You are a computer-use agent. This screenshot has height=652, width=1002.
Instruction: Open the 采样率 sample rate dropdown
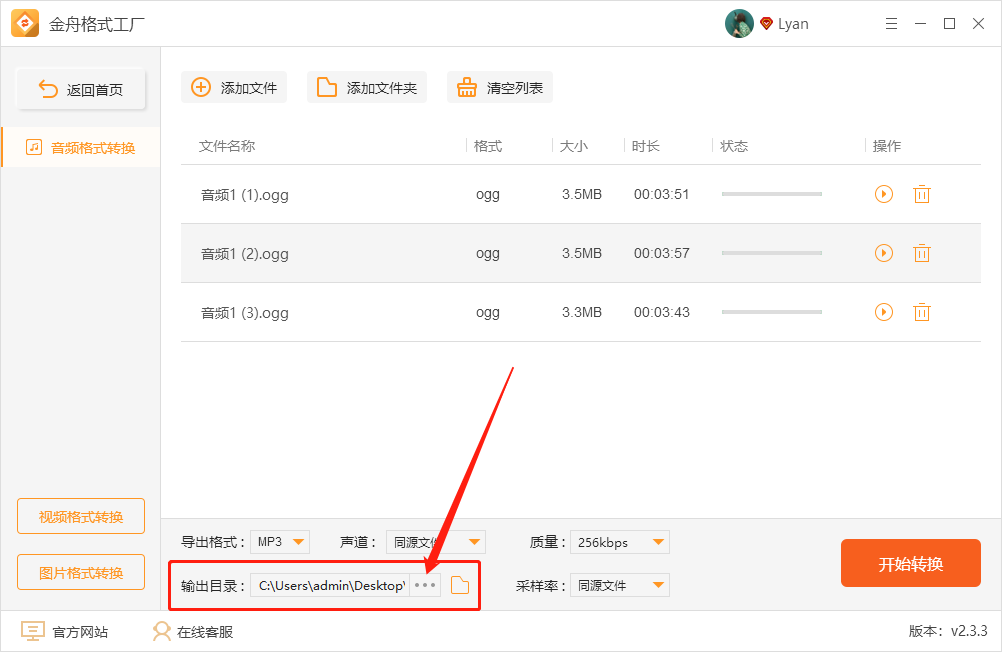pos(619,585)
